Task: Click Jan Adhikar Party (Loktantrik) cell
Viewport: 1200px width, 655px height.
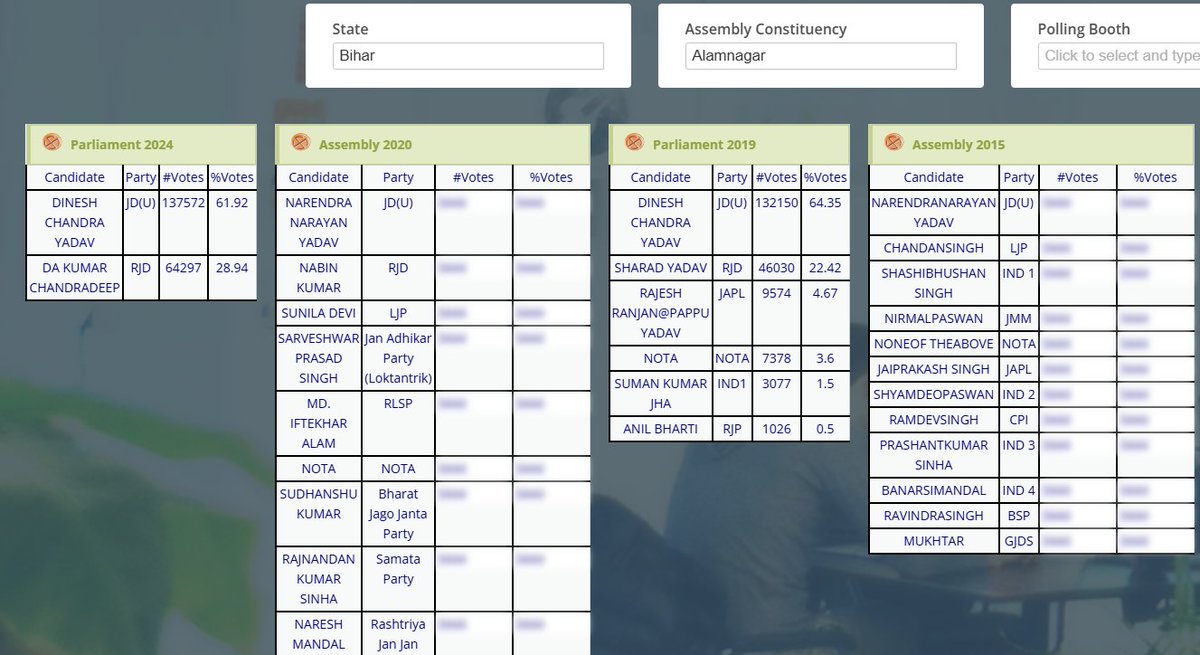Action: pyautogui.click(x=398, y=358)
